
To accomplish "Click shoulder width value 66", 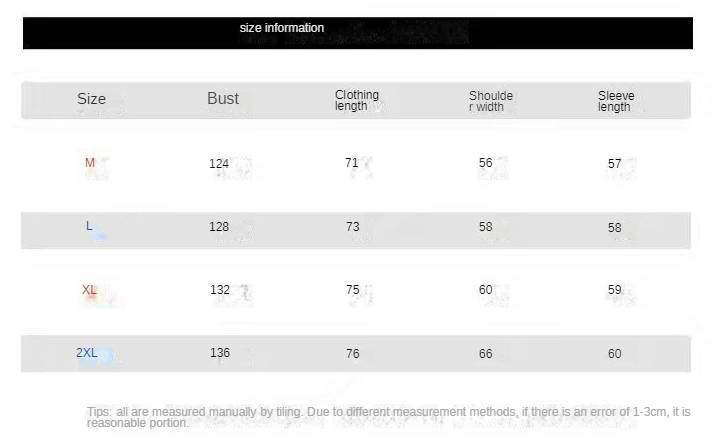I will 485,354.
